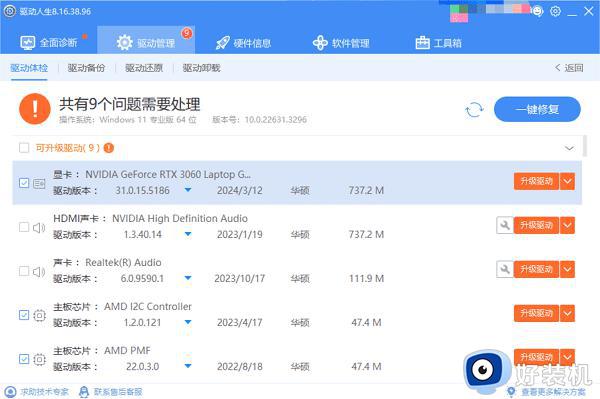Click 升级驱动 for NVIDIA HD Audio
The image size is (600, 399).
point(536,225)
